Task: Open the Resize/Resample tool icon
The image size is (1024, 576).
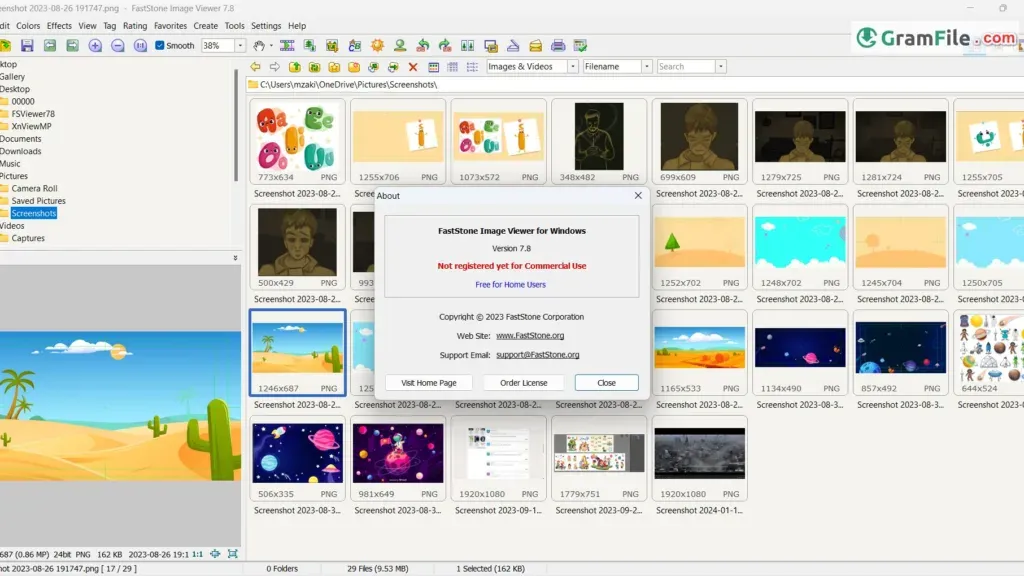Action: click(x=310, y=46)
